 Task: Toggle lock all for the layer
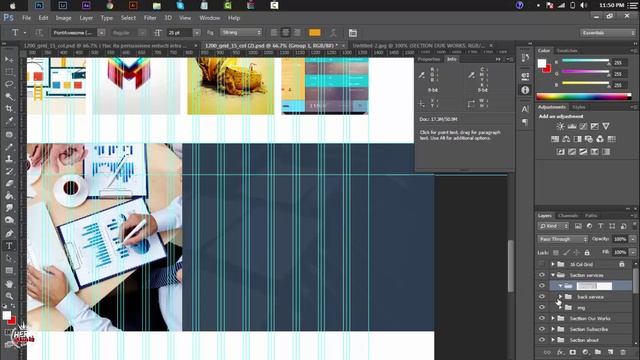point(587,253)
